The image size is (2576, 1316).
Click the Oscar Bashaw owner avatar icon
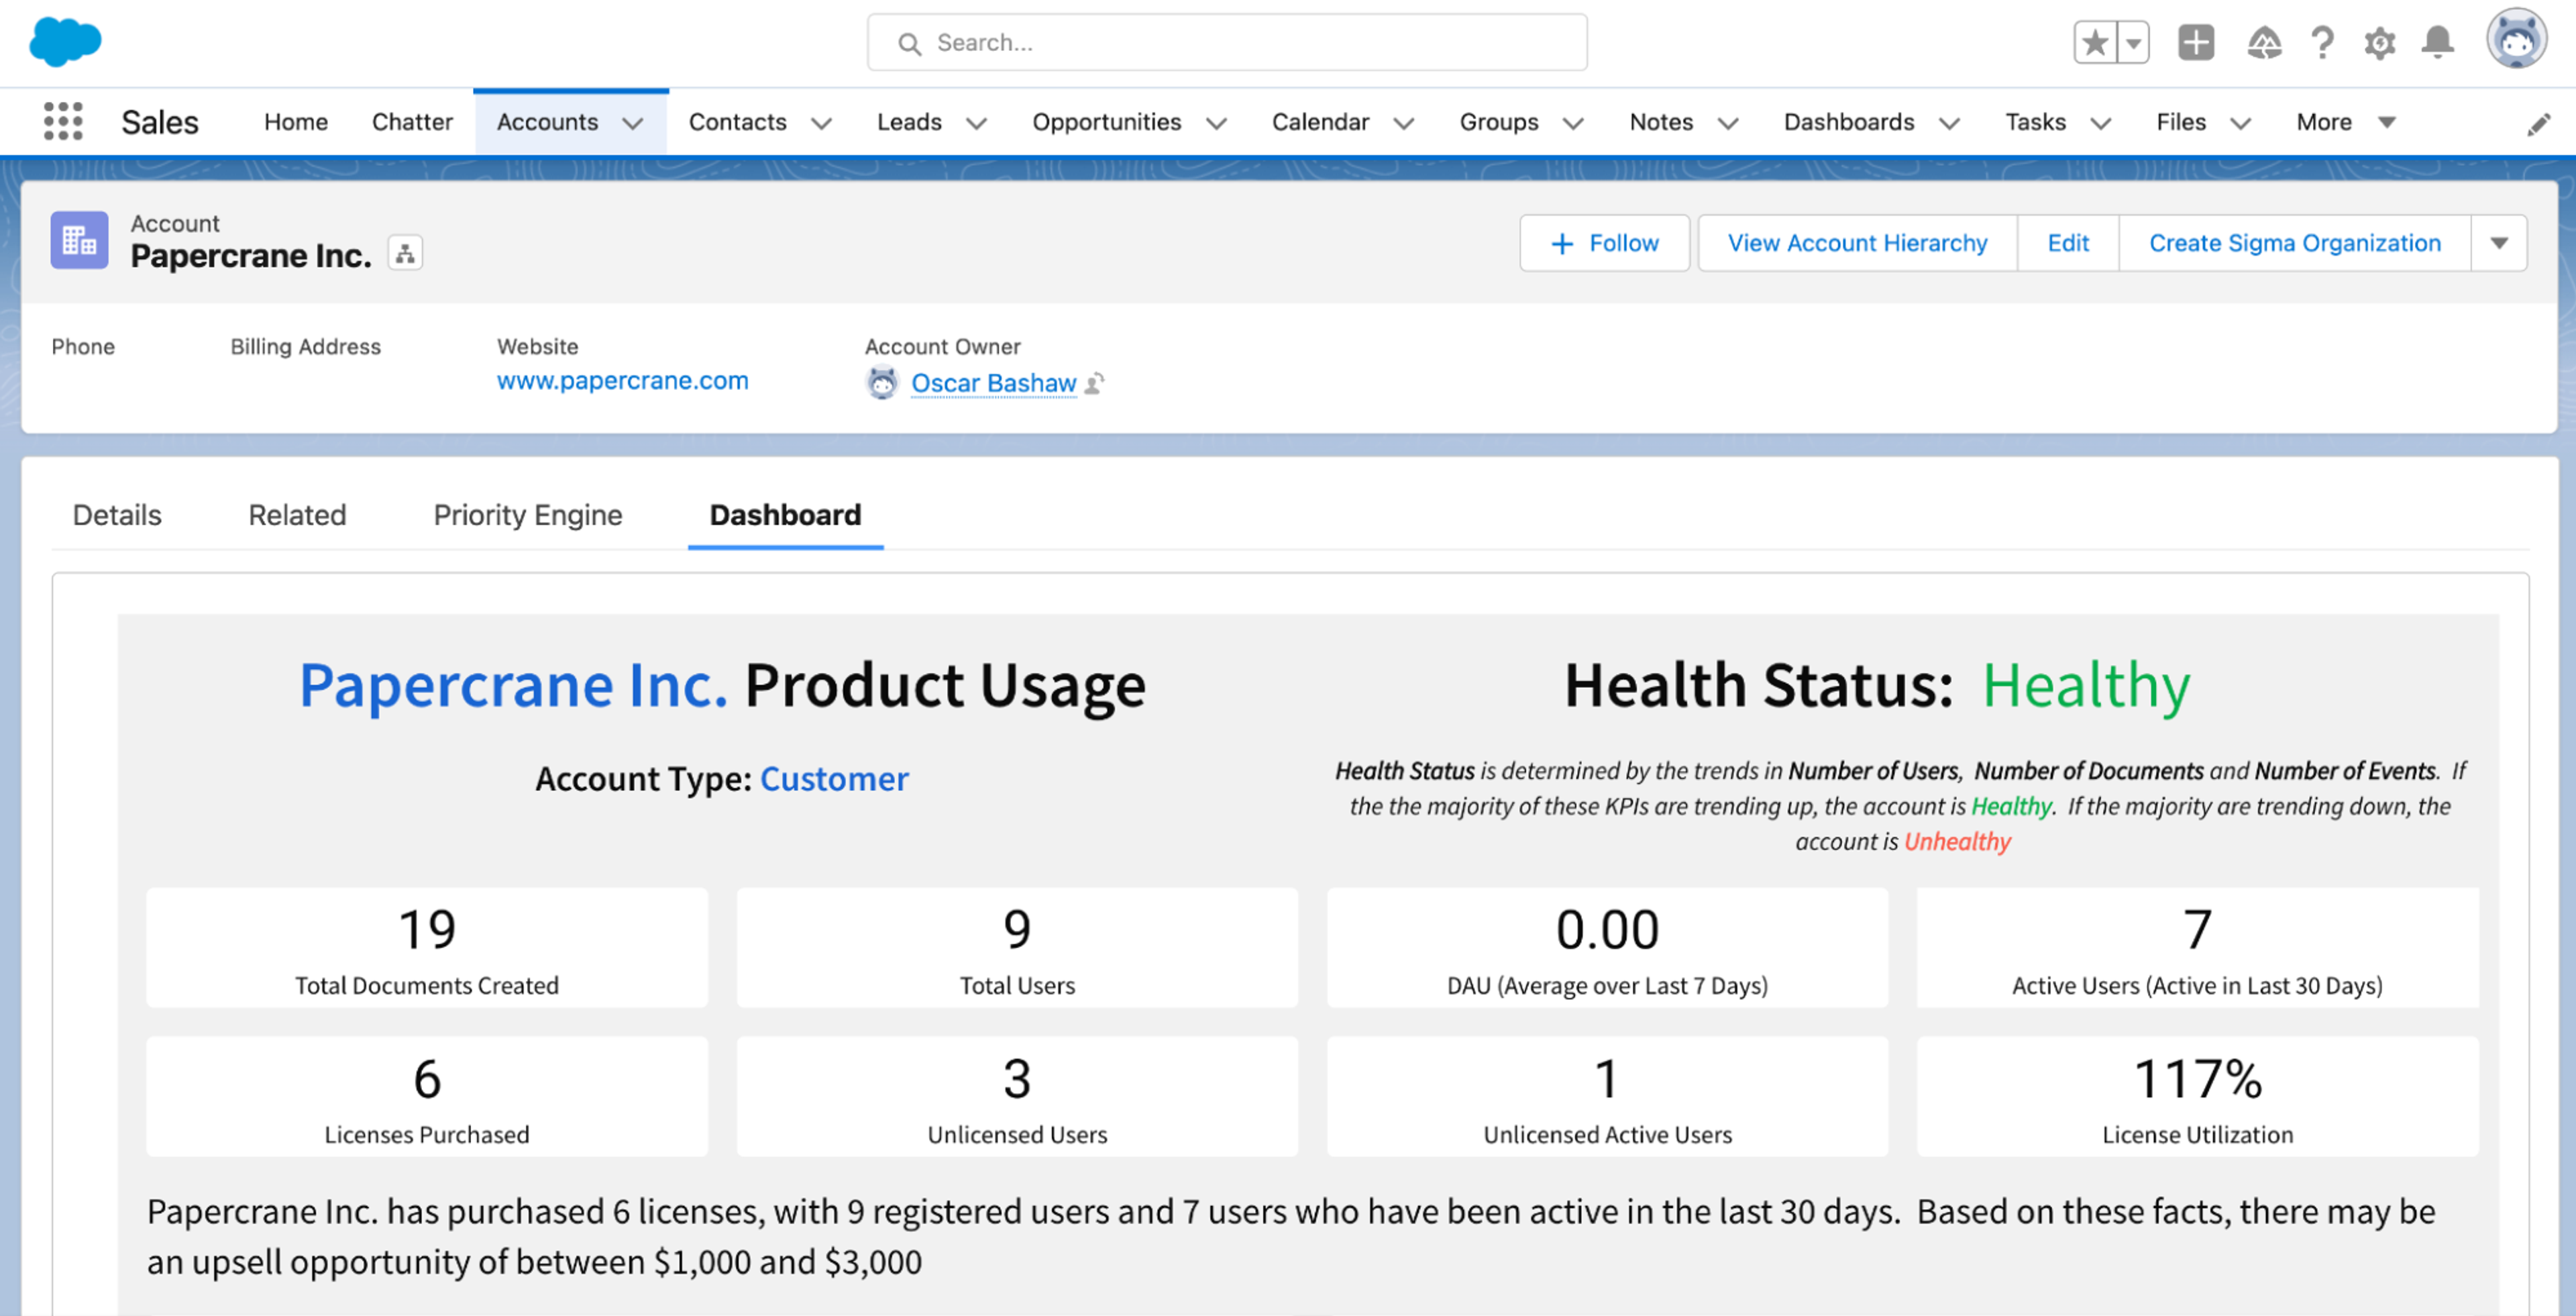[882, 383]
